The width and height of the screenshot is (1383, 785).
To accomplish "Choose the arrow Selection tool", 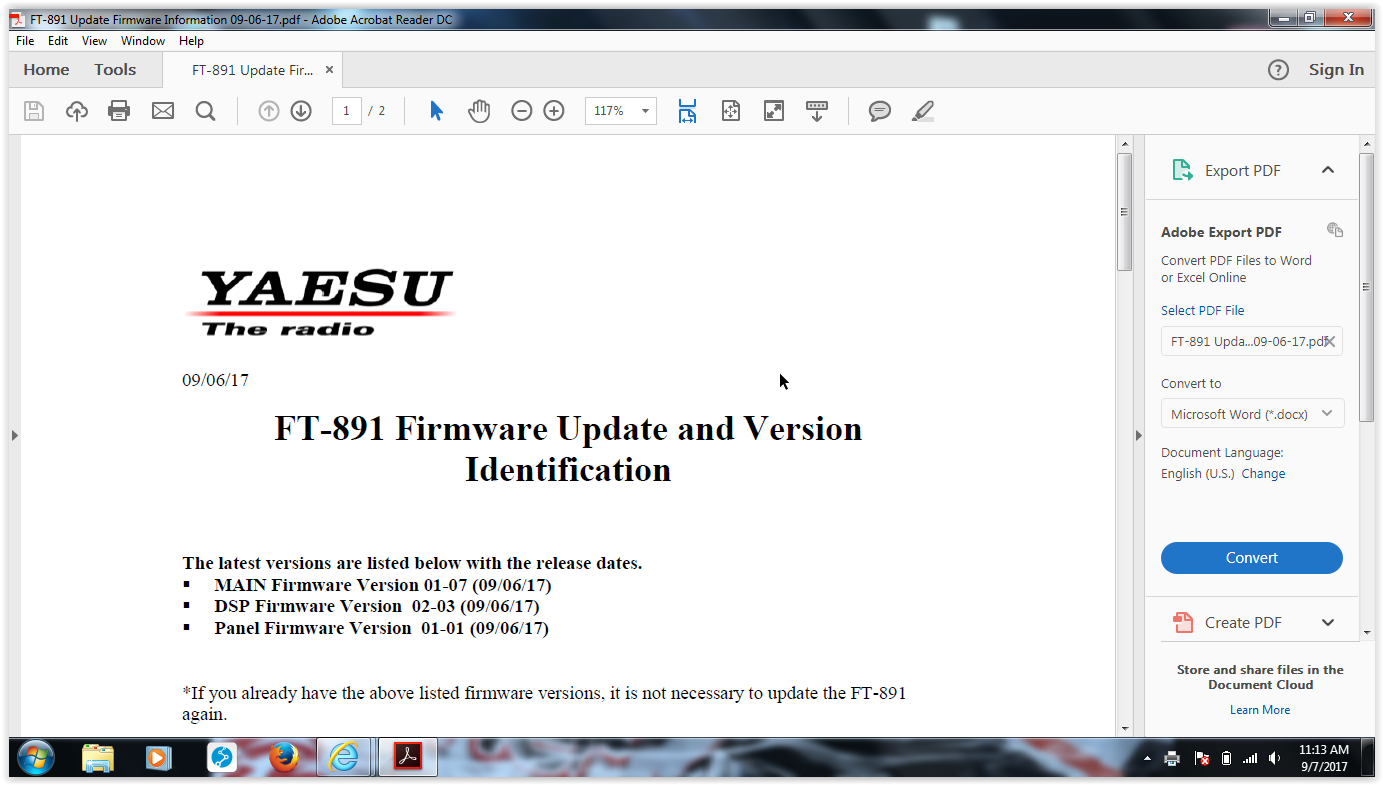I will click(x=436, y=111).
